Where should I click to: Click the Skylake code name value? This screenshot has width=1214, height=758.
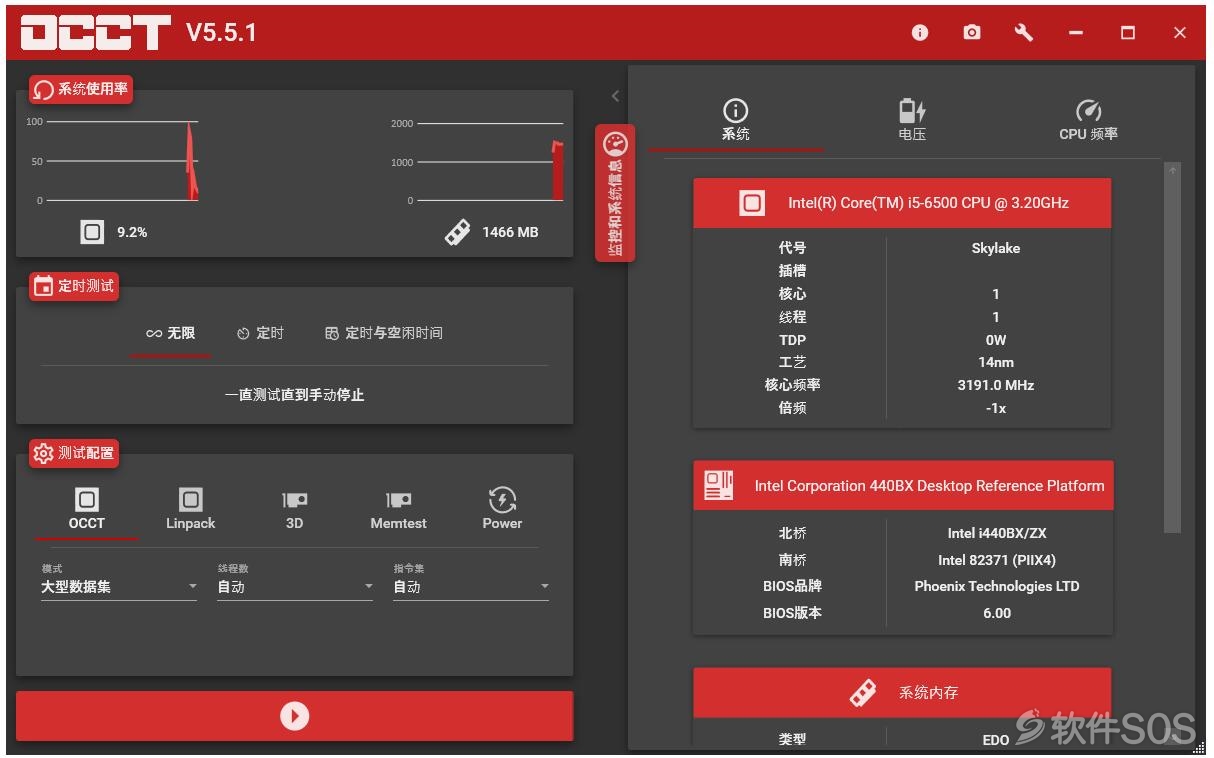(x=996, y=248)
